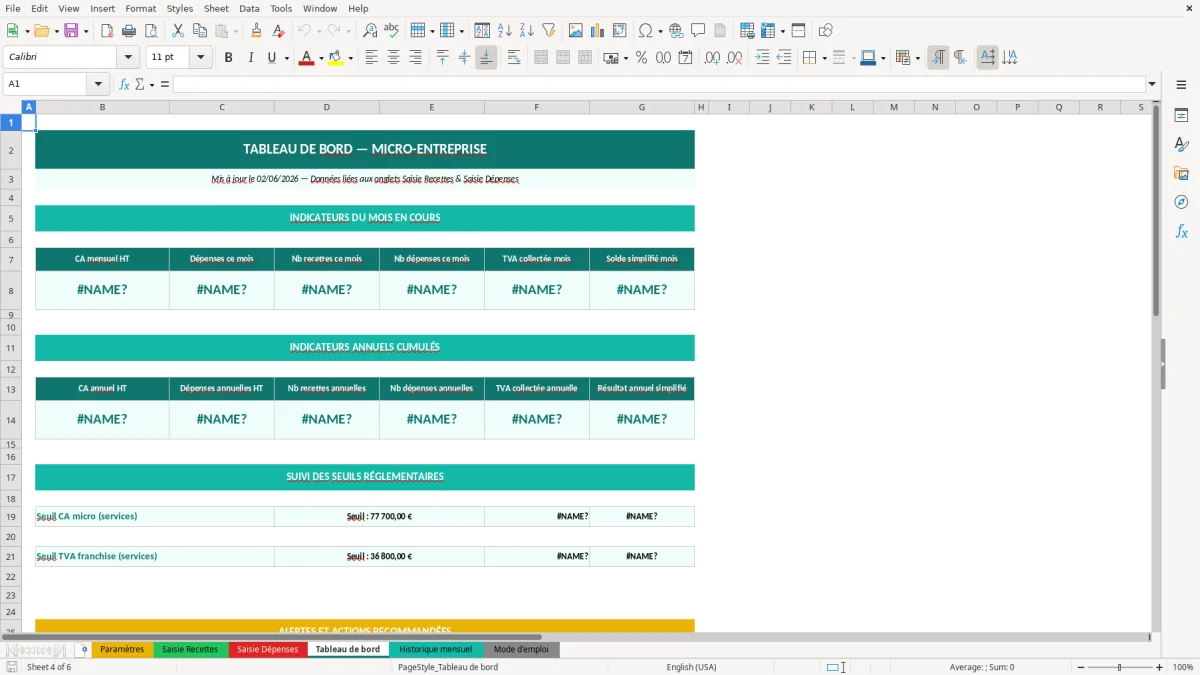The width and height of the screenshot is (1200, 675).
Task: Toggle bold formatting
Action: pos(228,58)
